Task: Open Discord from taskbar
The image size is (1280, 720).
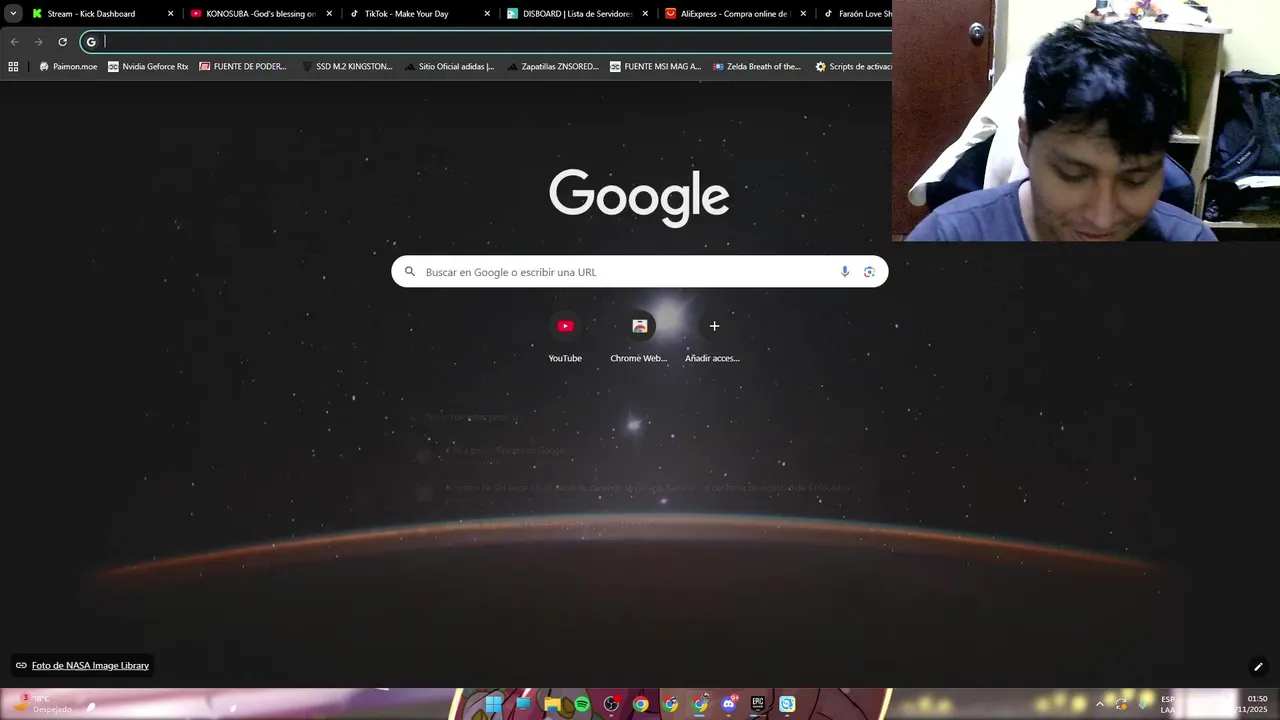Action: 729,704
